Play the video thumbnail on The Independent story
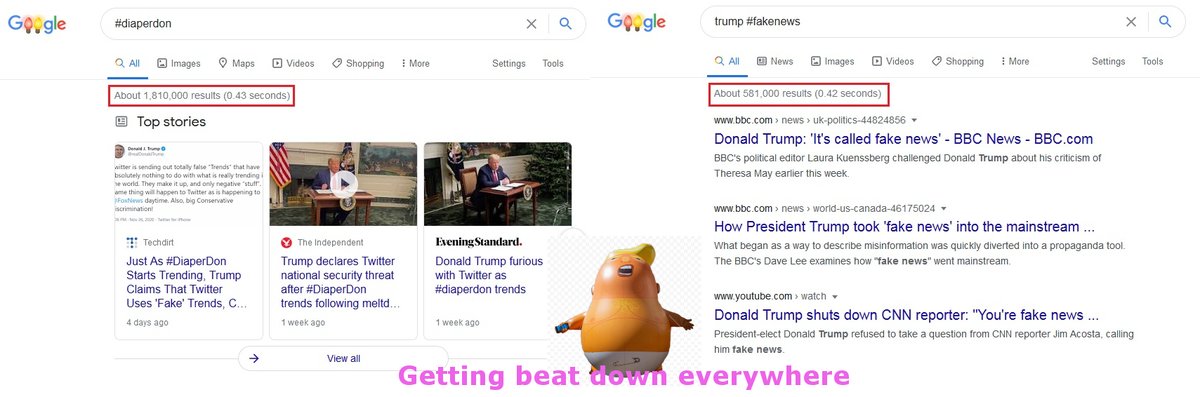This screenshot has height=397, width=1200. (x=343, y=184)
